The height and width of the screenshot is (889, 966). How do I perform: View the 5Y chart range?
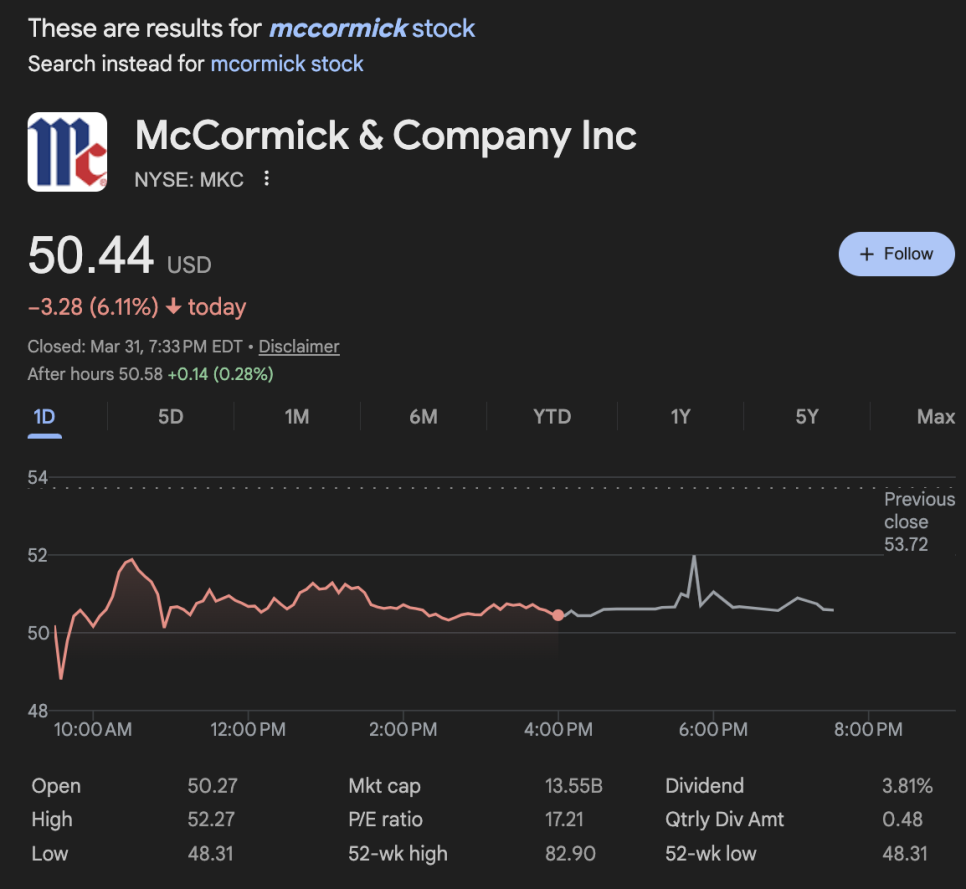point(807,417)
